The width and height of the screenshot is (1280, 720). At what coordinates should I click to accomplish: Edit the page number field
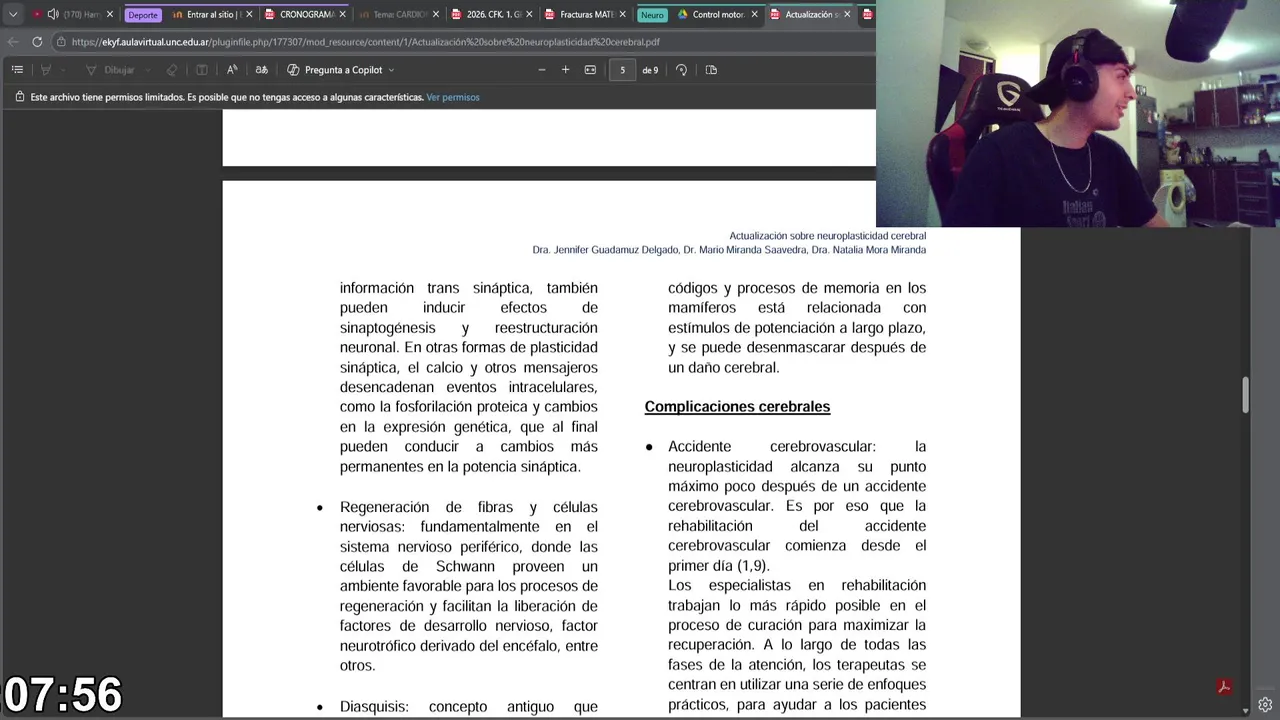622,70
